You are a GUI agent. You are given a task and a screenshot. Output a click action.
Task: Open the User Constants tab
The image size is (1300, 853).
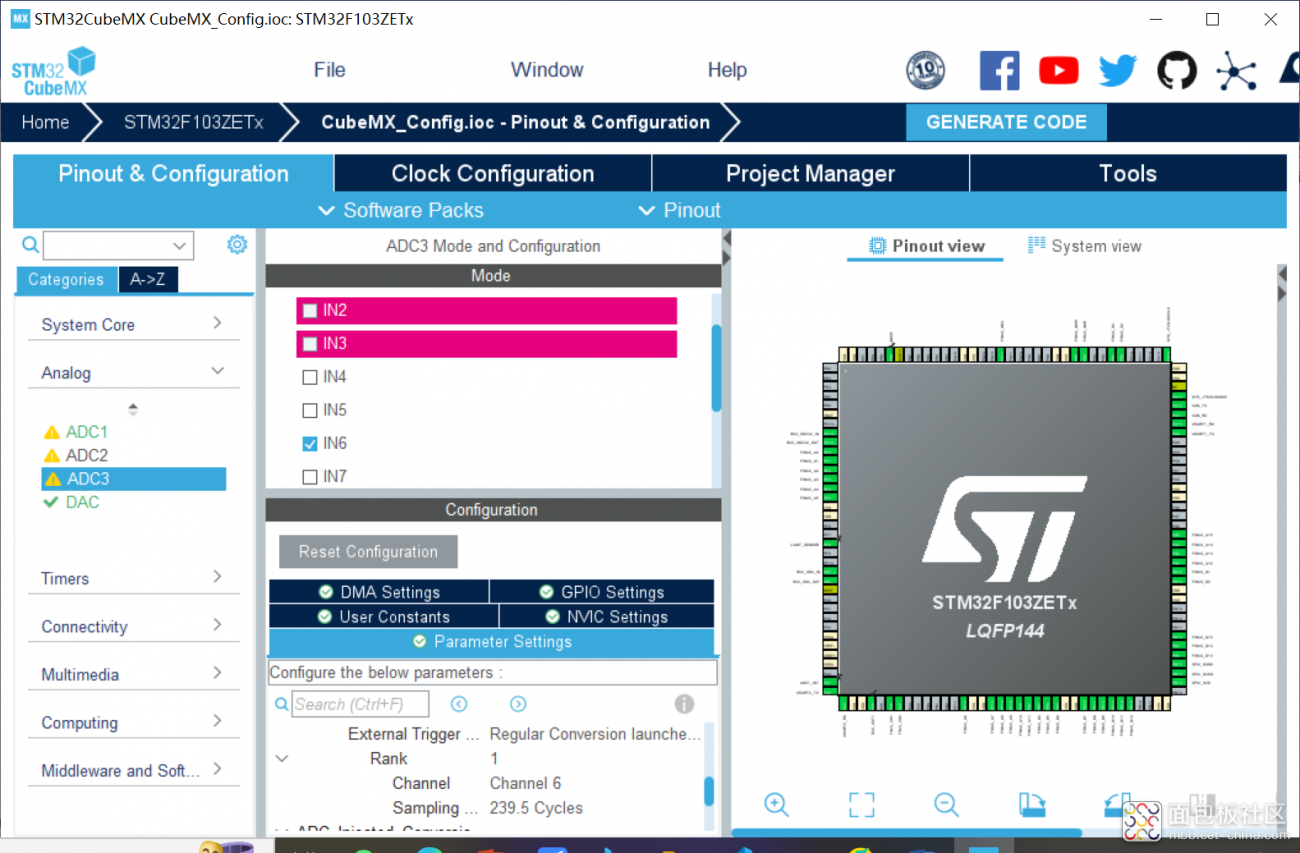[x=384, y=617]
